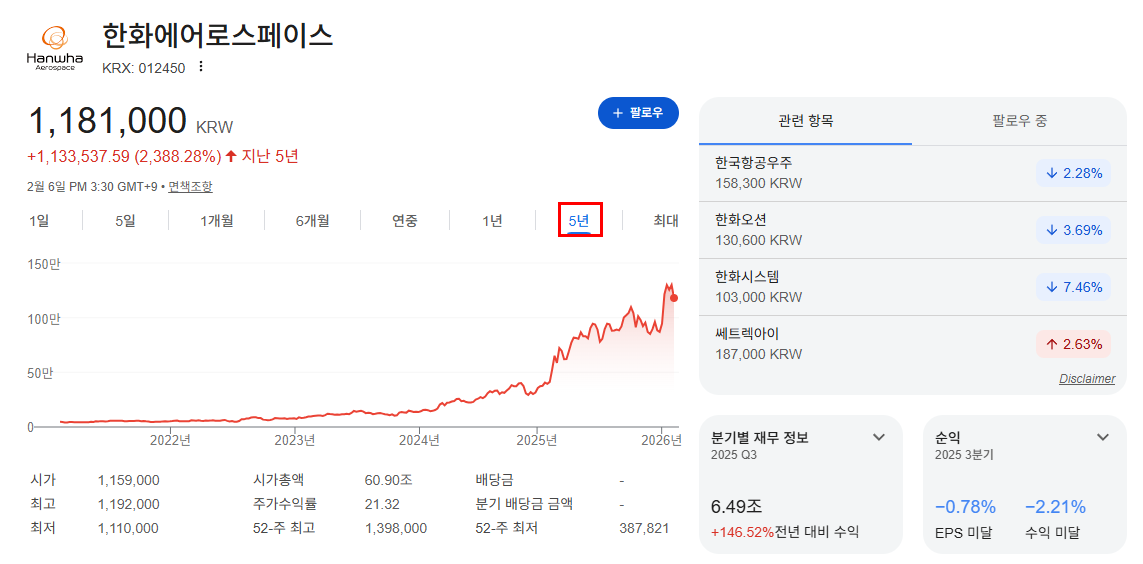Viewport: 1143px width, 564px height.
Task: Click the 150만 y-axis label
Action: (44, 265)
